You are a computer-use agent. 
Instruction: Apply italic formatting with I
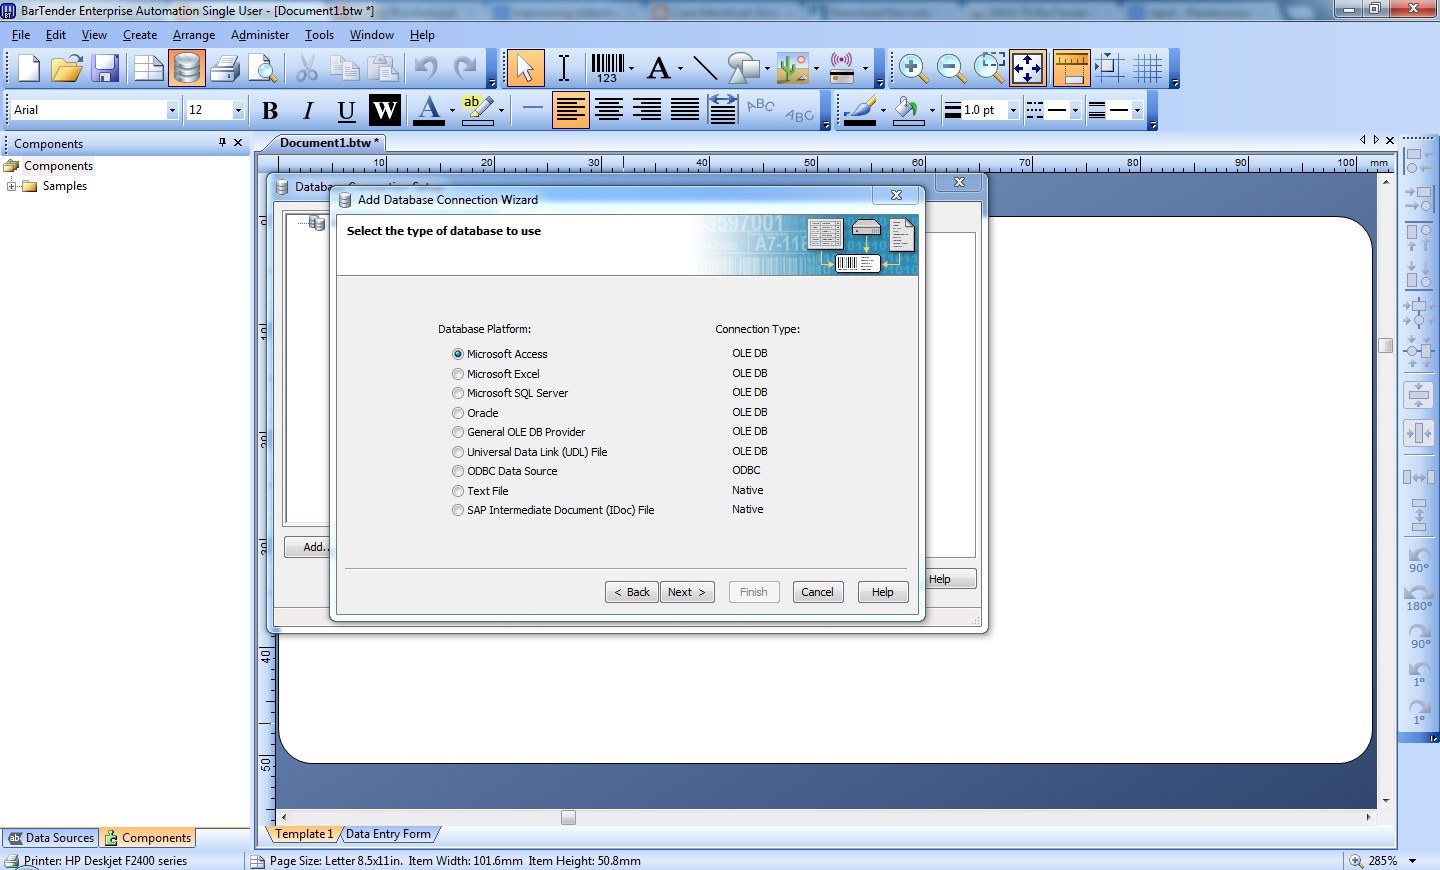pyautogui.click(x=308, y=110)
